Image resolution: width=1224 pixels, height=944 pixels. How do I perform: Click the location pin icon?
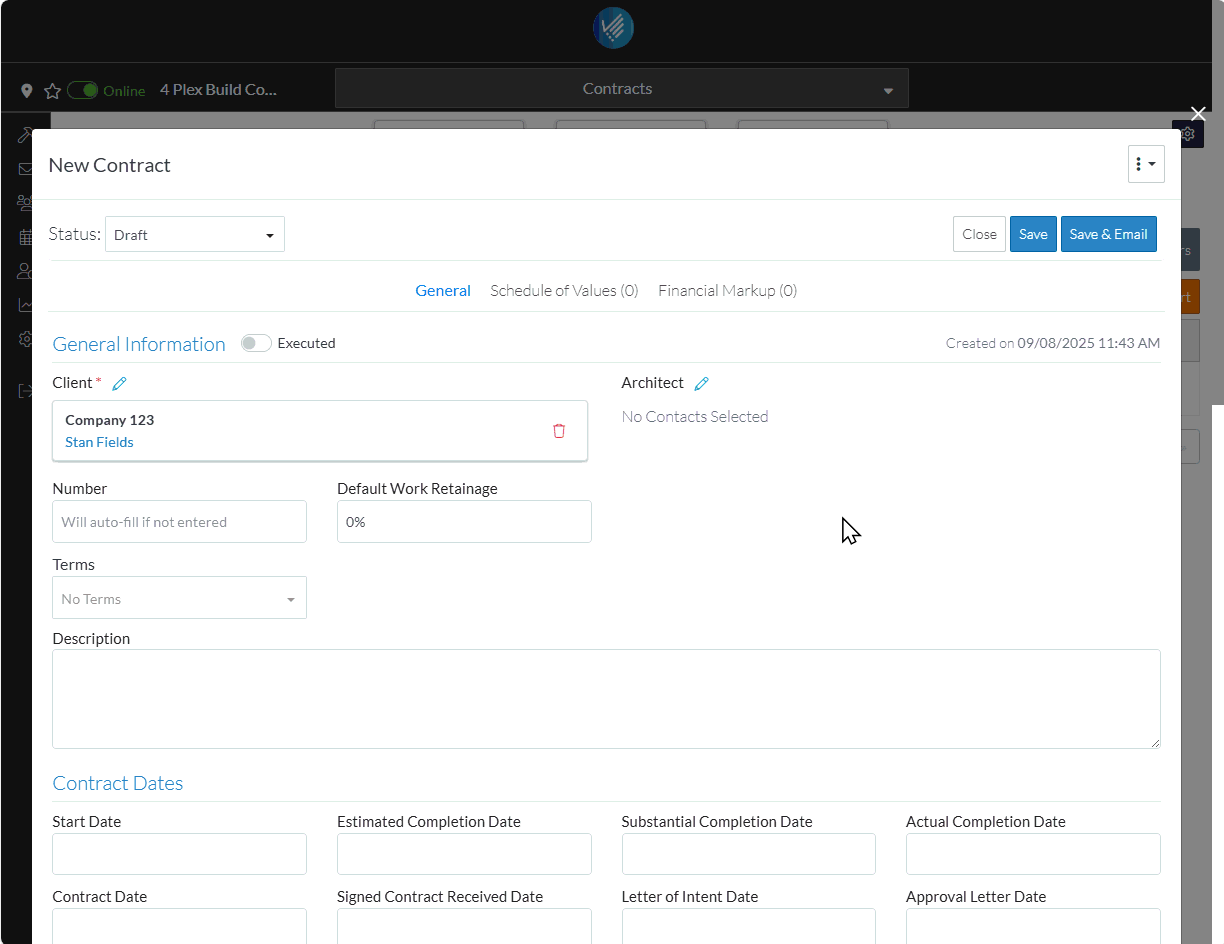[x=27, y=91]
